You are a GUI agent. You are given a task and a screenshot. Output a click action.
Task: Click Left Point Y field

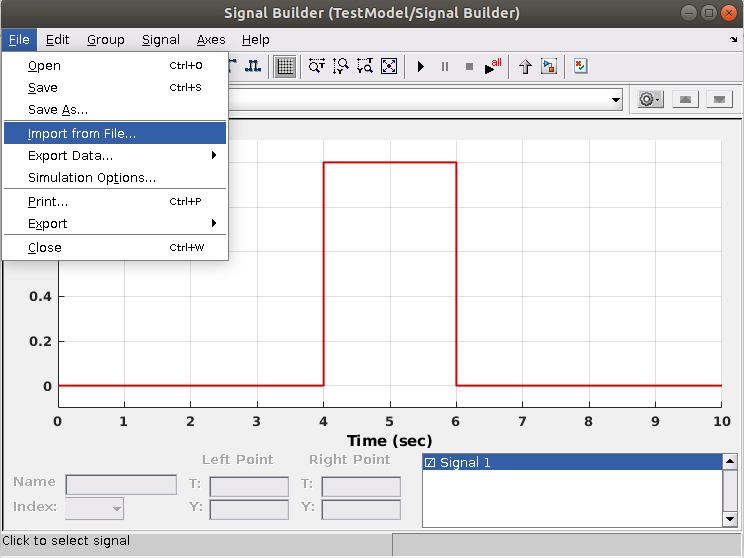point(249,510)
